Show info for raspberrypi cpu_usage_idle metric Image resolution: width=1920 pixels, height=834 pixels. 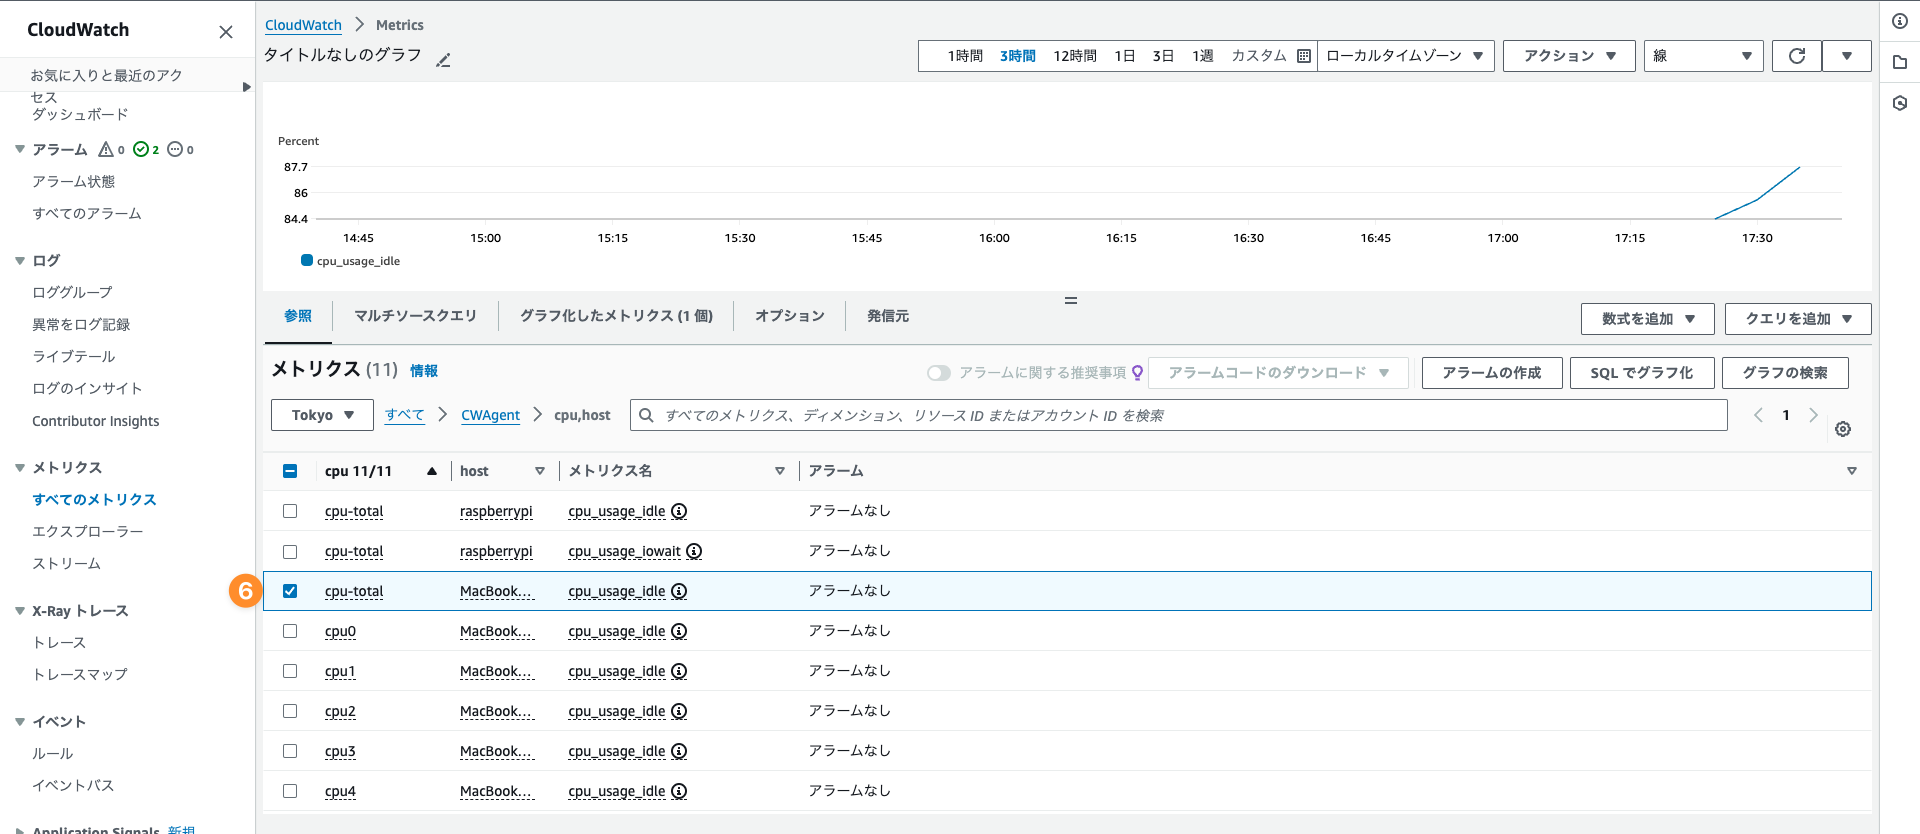(x=679, y=511)
